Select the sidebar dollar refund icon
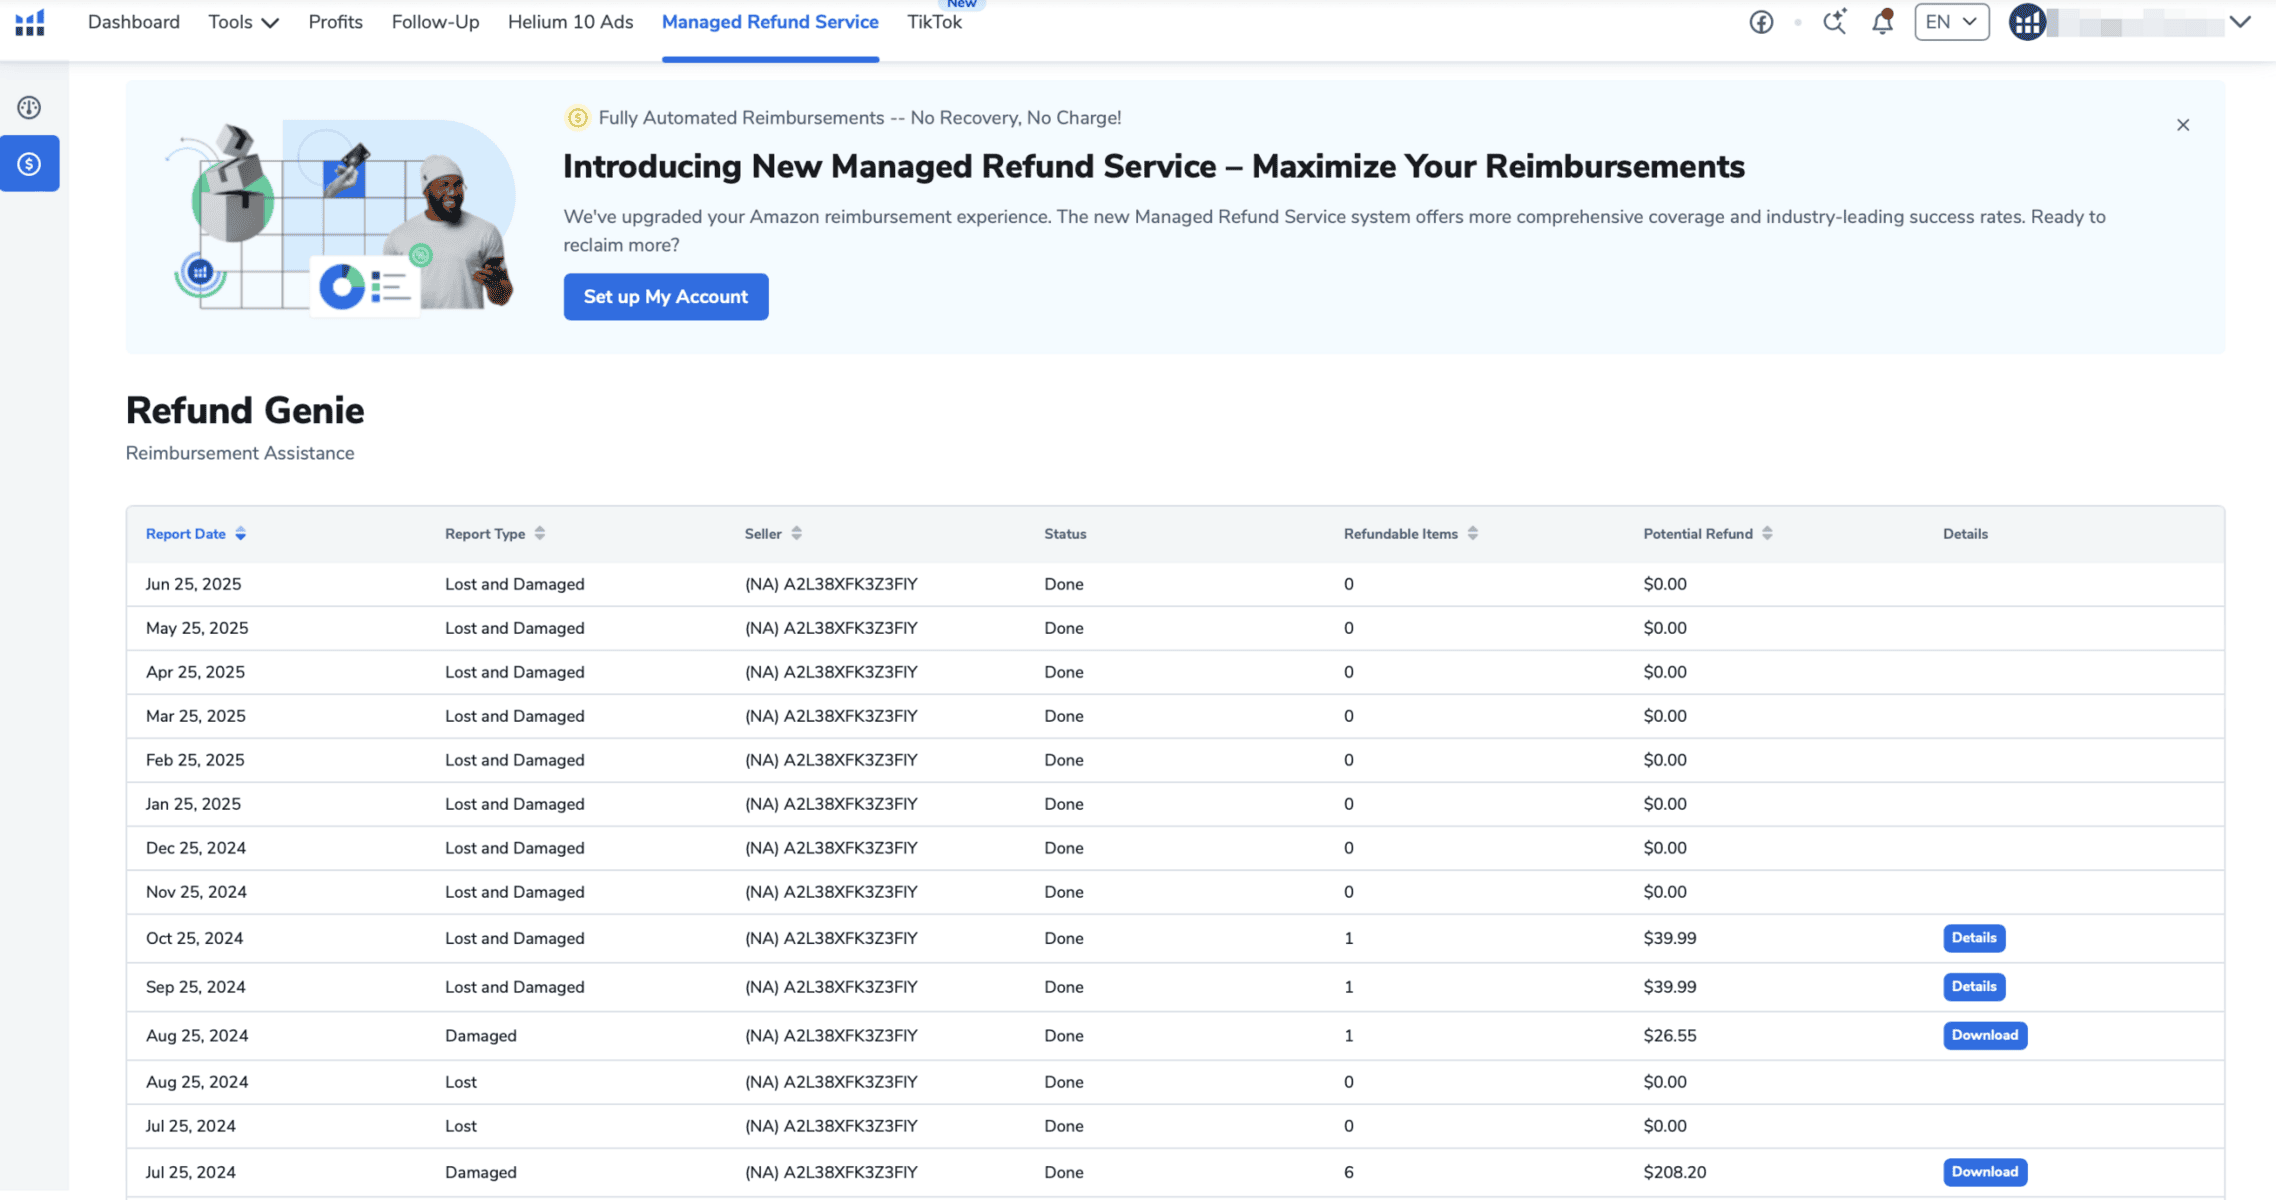The image size is (2276, 1200). coord(29,164)
